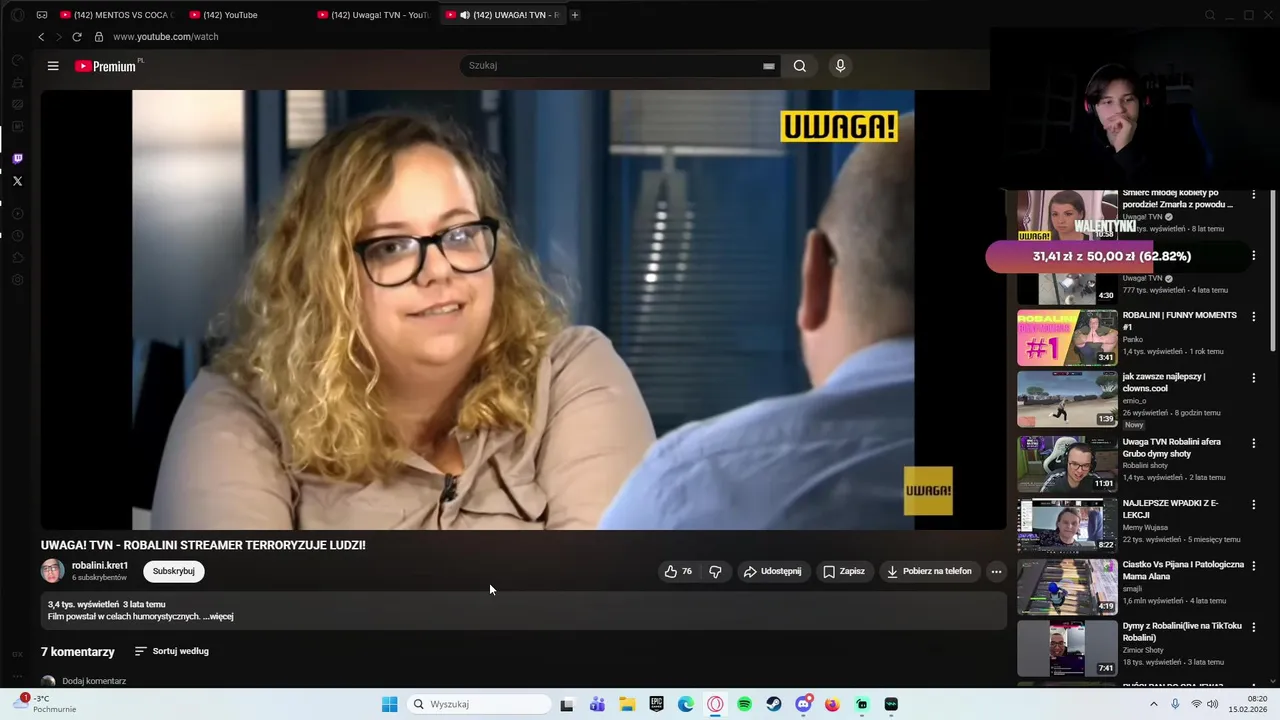Open Firefox from the taskbar

point(832,704)
